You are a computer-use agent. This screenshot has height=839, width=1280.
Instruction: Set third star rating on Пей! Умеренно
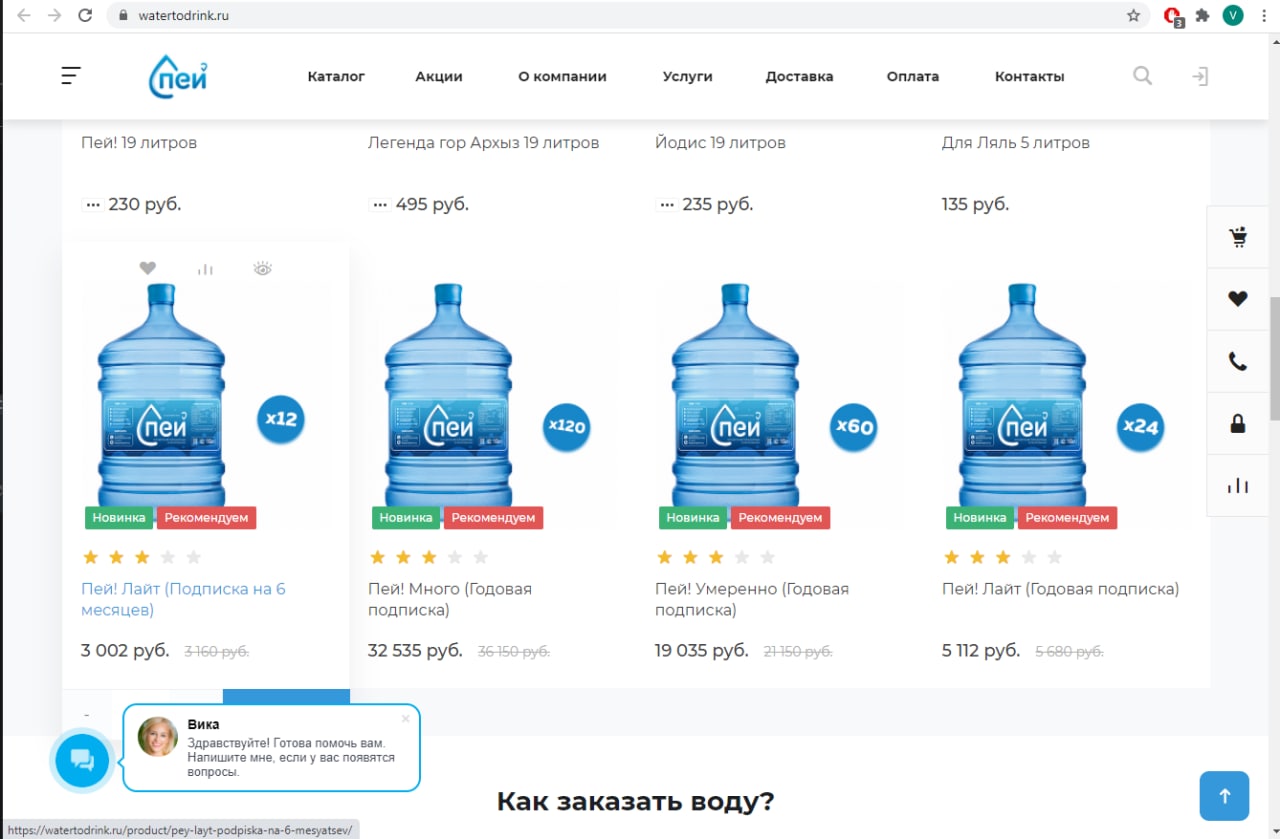pos(716,557)
